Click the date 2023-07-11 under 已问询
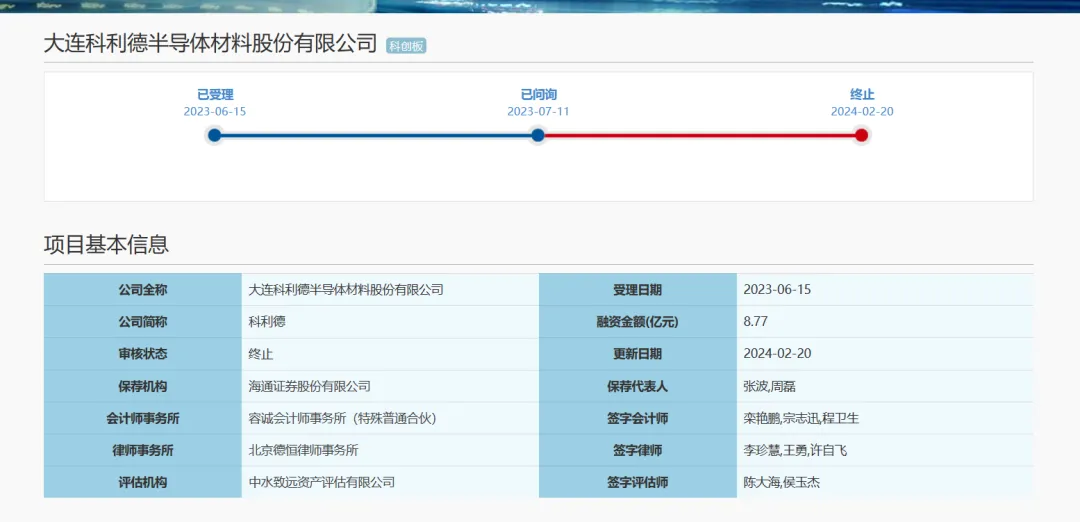The image size is (1080, 522). pyautogui.click(x=539, y=112)
